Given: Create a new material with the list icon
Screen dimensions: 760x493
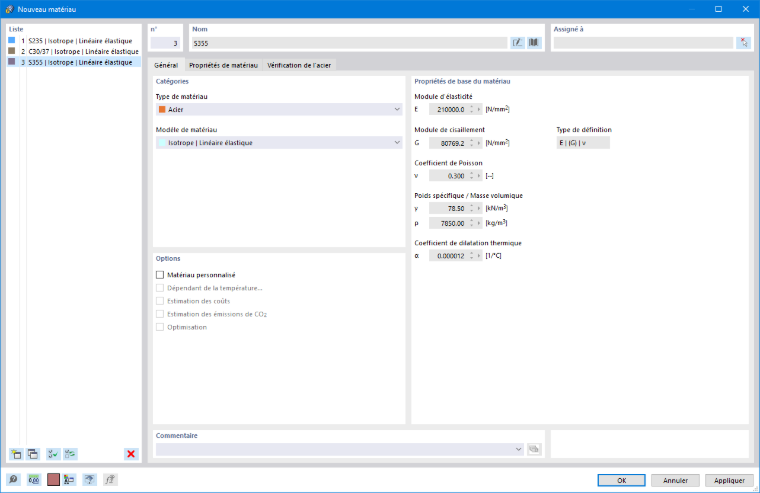Looking at the screenshot, I should click(16, 454).
